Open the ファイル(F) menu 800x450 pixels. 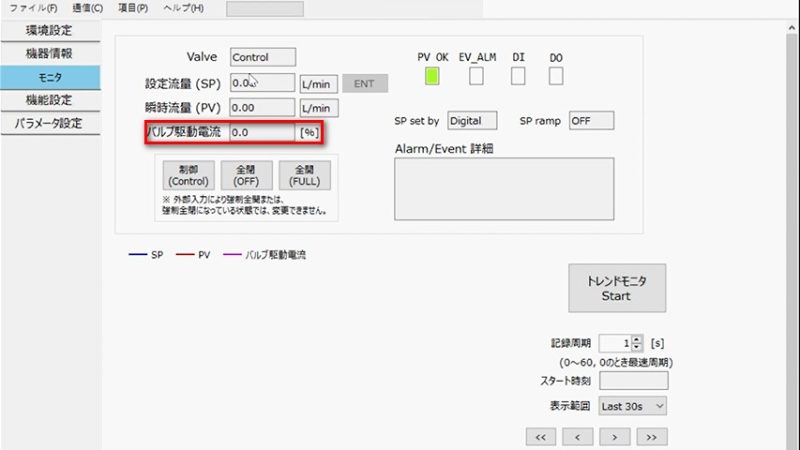33,8
